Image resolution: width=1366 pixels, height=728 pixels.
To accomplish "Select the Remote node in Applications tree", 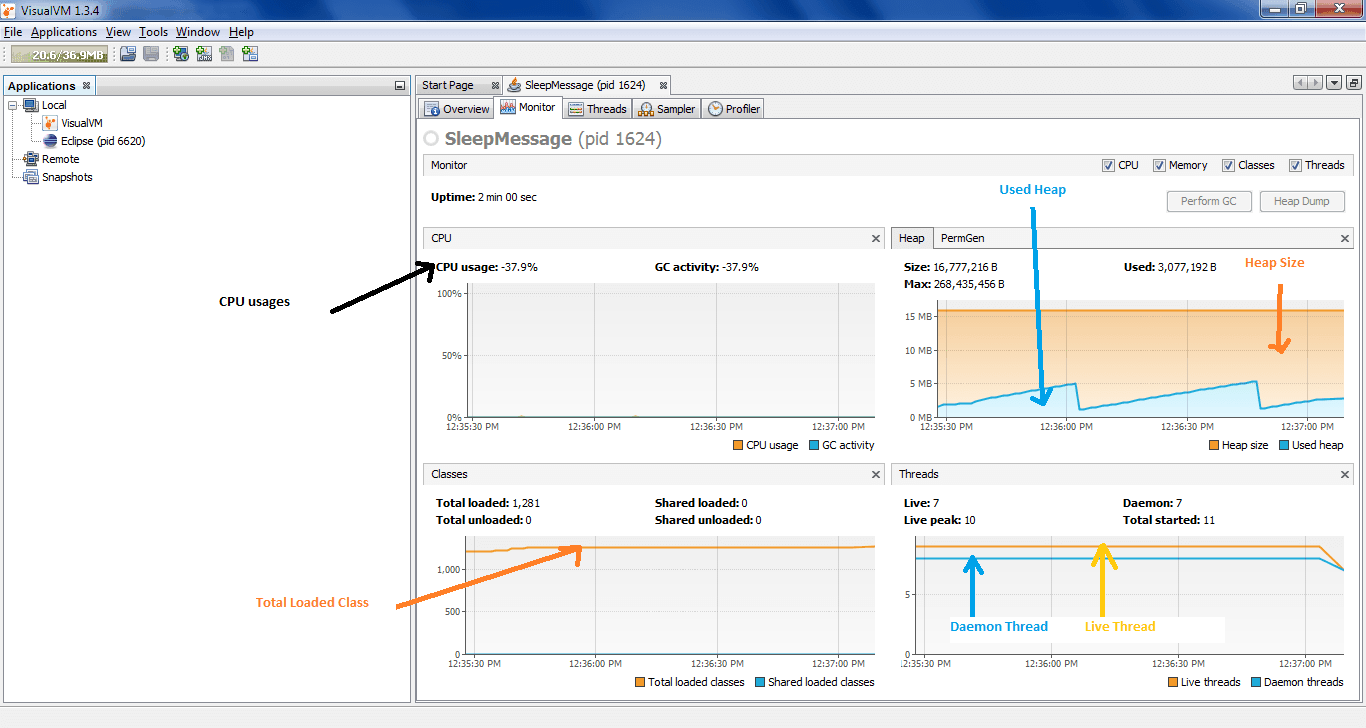I will [60, 159].
